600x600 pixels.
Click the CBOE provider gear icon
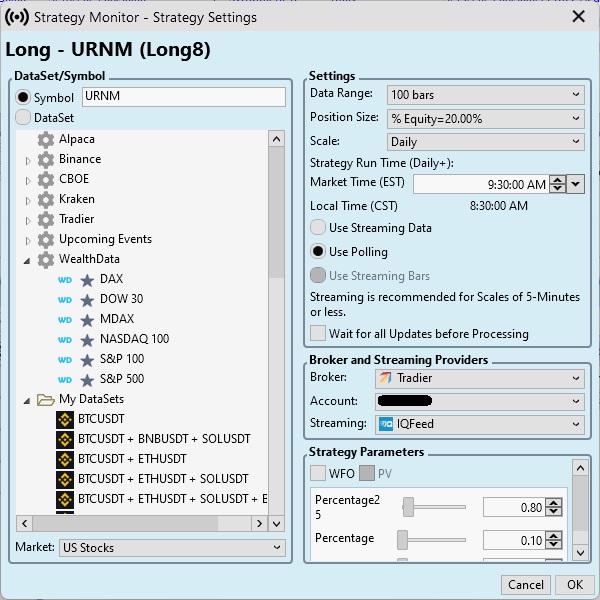click(x=46, y=179)
